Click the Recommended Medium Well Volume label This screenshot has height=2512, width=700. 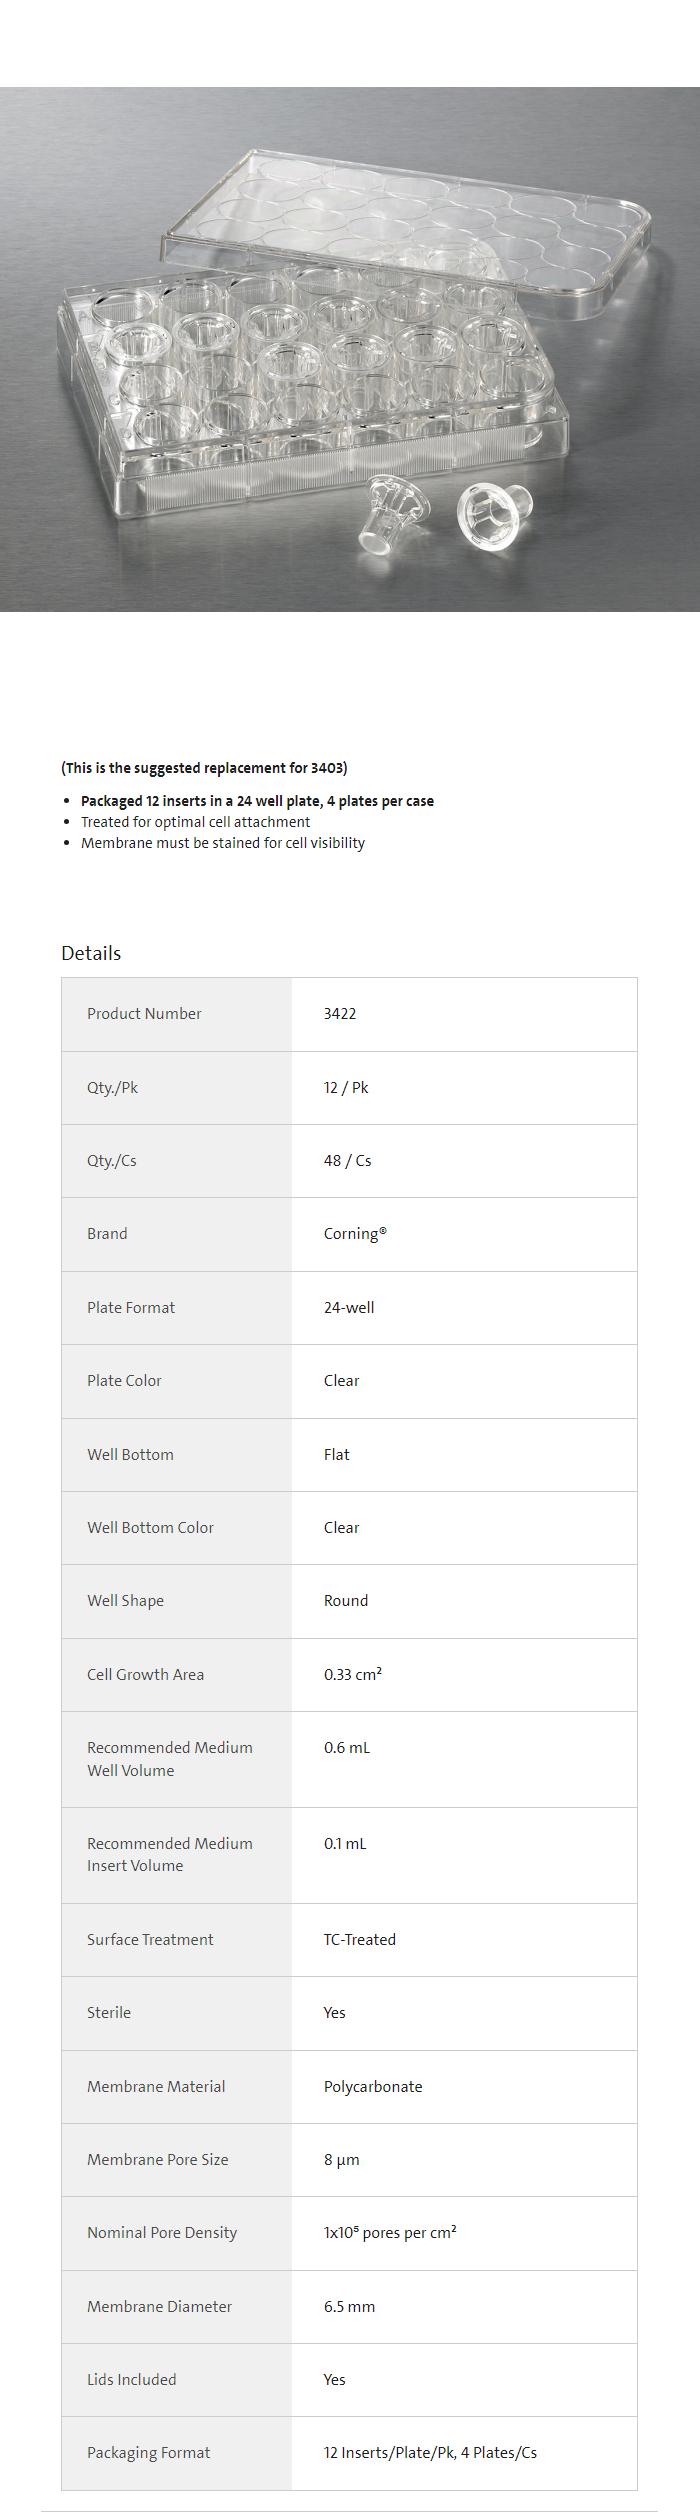169,1759
